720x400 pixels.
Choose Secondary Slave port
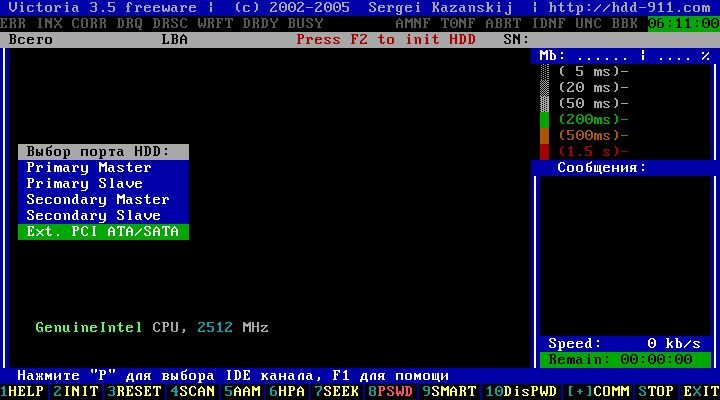pos(103,215)
